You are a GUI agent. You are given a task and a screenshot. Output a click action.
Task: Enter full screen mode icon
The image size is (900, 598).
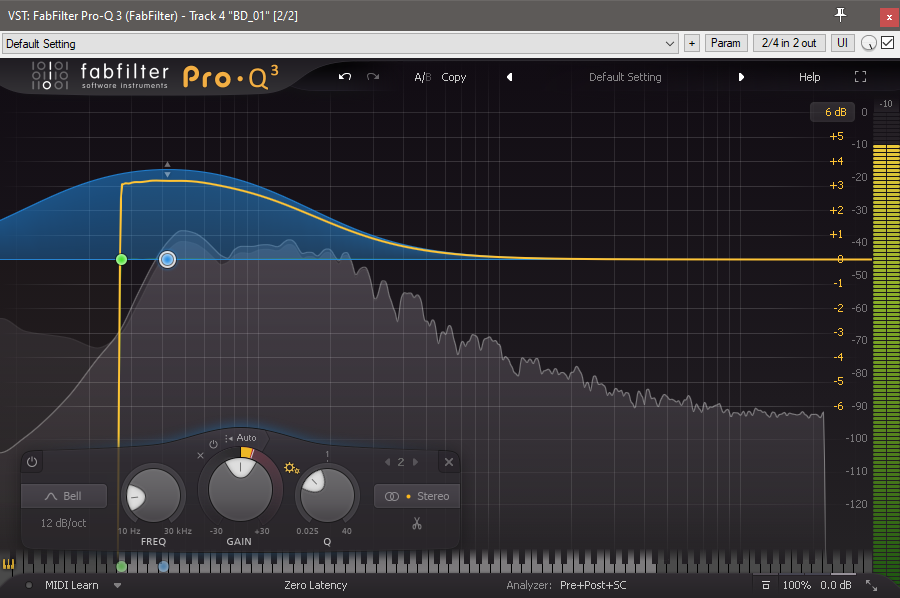pos(860,77)
